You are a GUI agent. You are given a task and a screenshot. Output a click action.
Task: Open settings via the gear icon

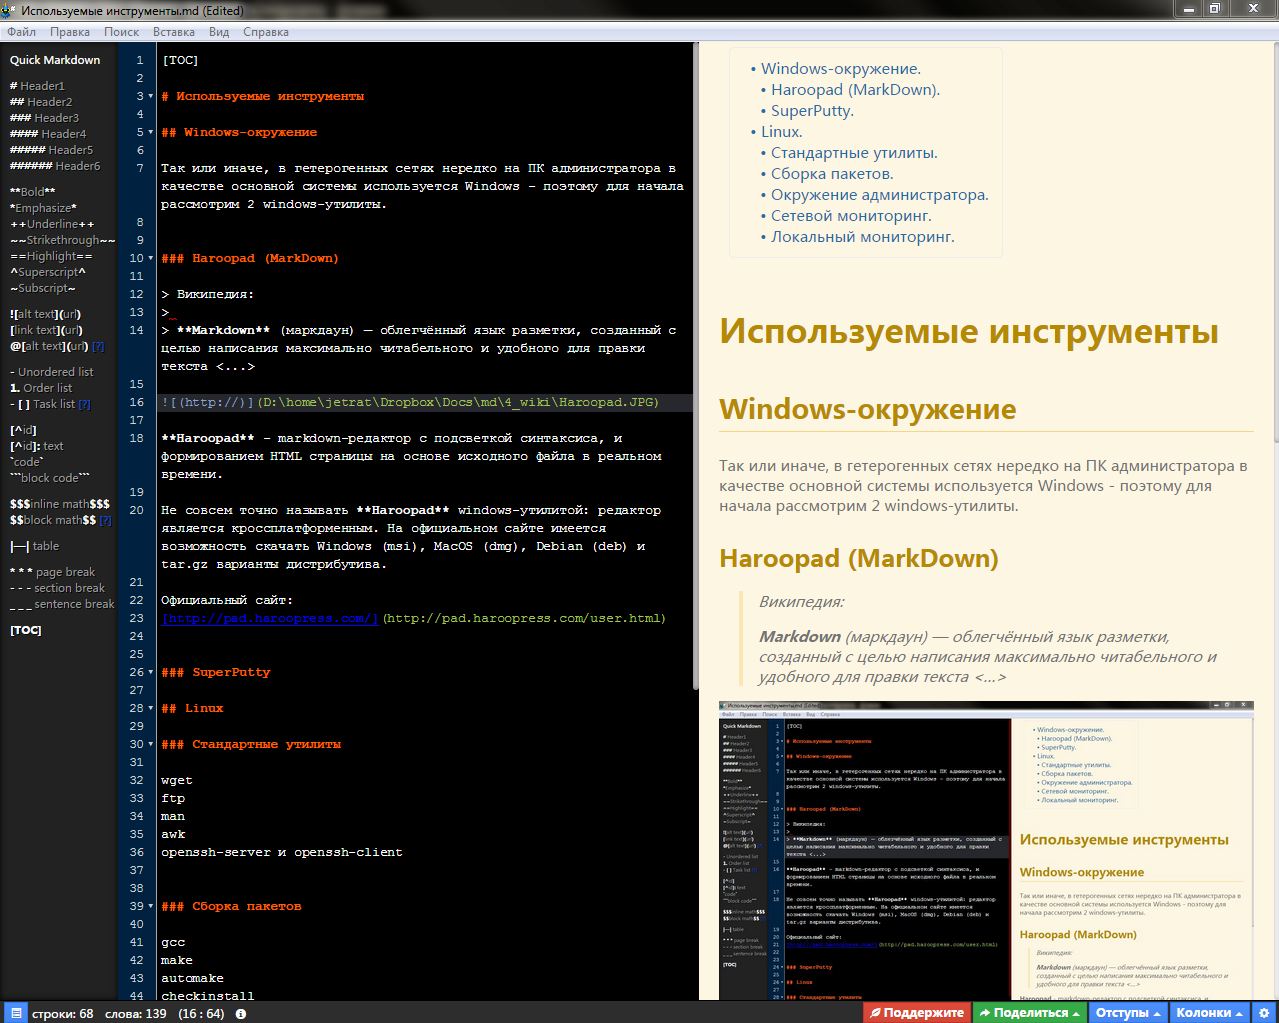pyautogui.click(x=1264, y=1012)
